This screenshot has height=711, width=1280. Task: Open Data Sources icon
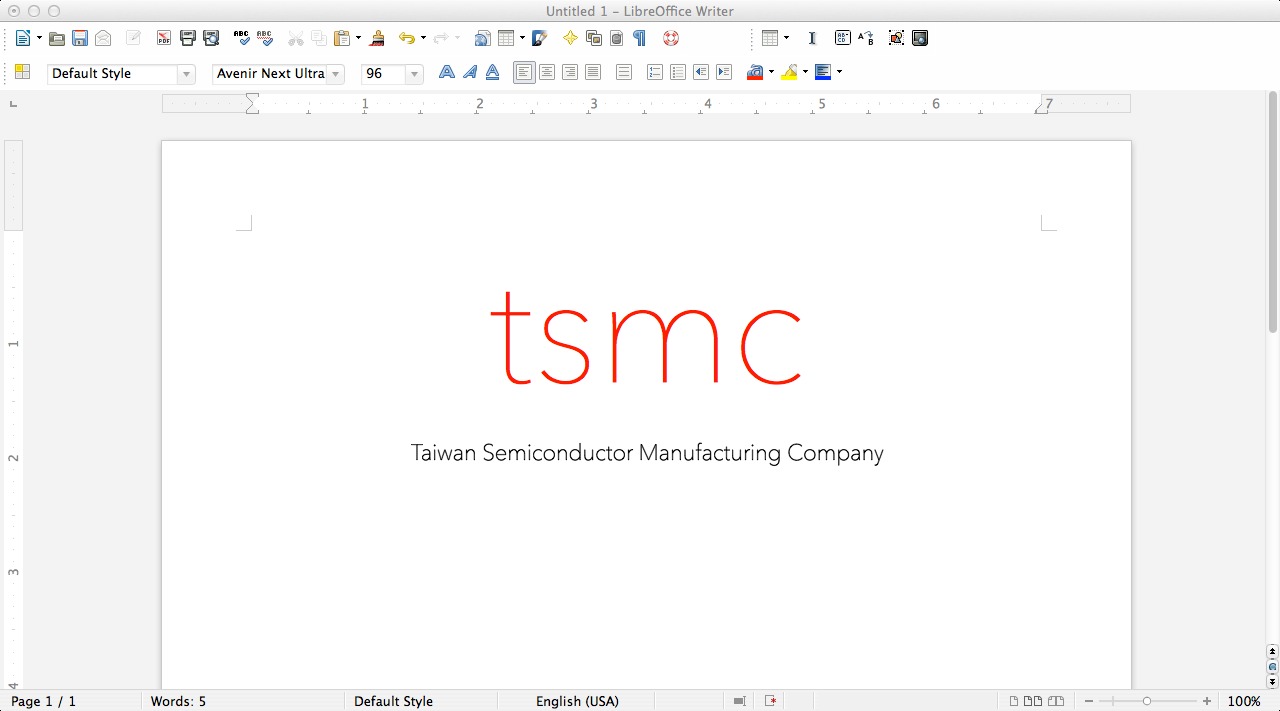point(617,38)
